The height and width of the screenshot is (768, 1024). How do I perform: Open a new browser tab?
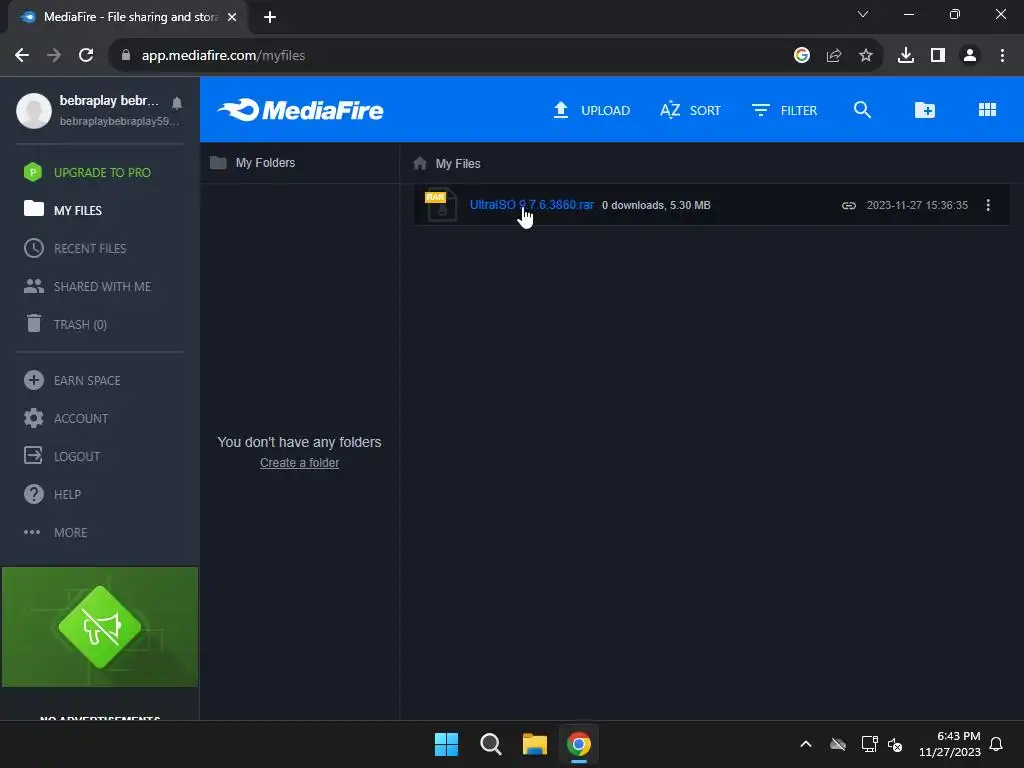coord(270,17)
